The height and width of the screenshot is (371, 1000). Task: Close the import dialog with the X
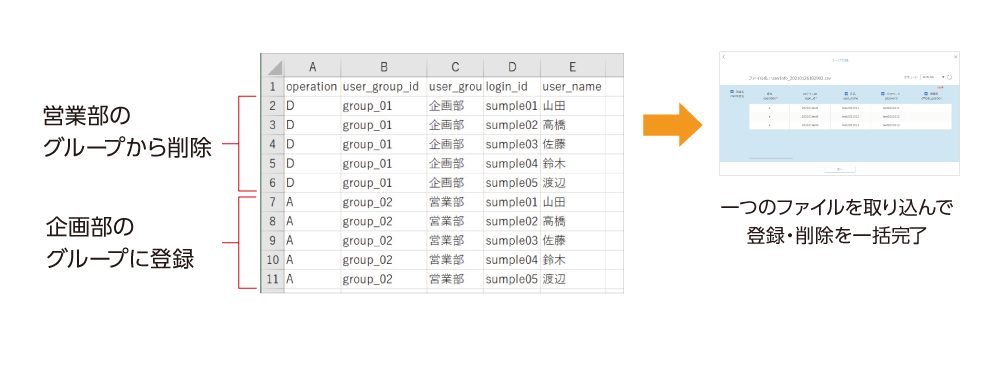point(955,57)
